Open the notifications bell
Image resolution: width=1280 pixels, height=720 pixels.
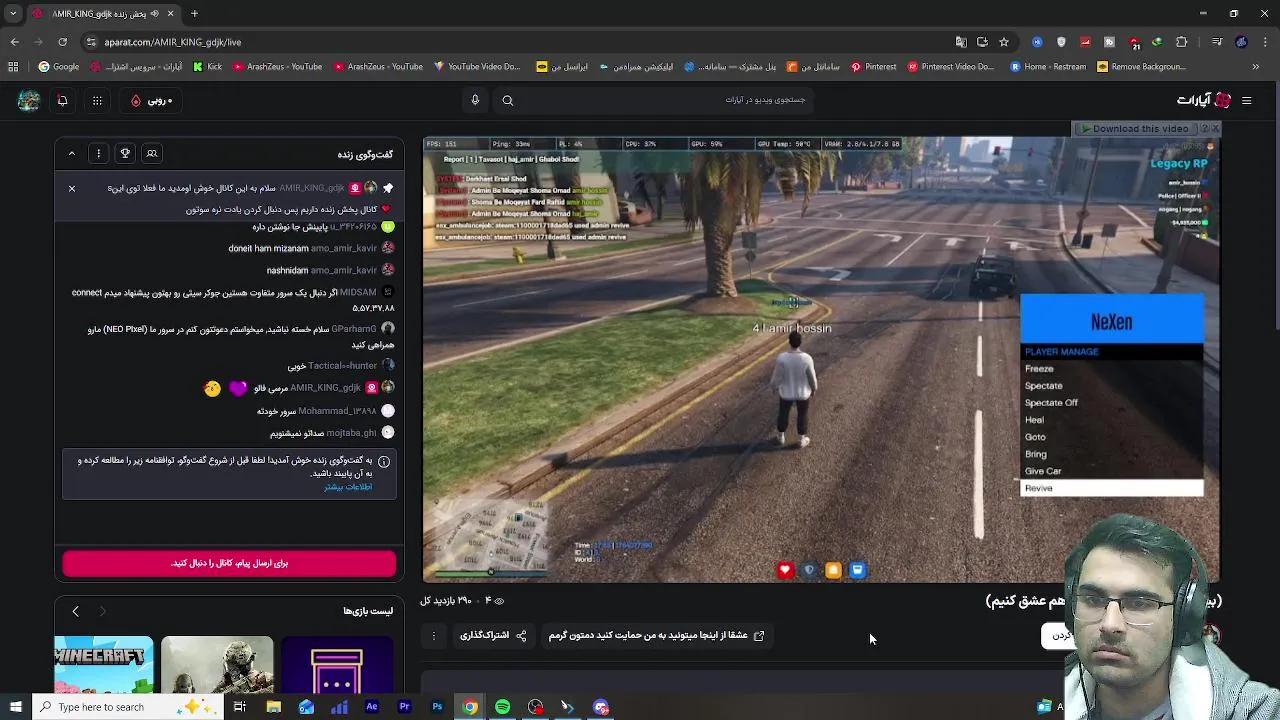click(x=62, y=100)
